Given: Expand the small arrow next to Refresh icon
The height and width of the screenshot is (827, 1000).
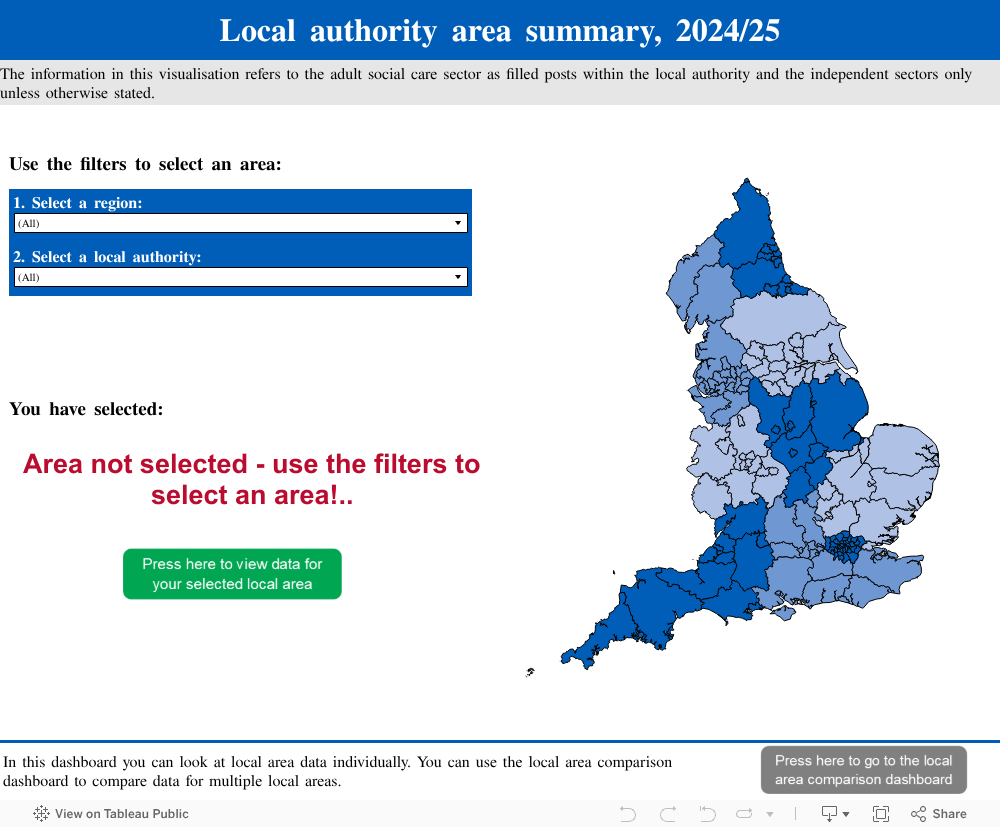Looking at the screenshot, I should click(x=770, y=814).
